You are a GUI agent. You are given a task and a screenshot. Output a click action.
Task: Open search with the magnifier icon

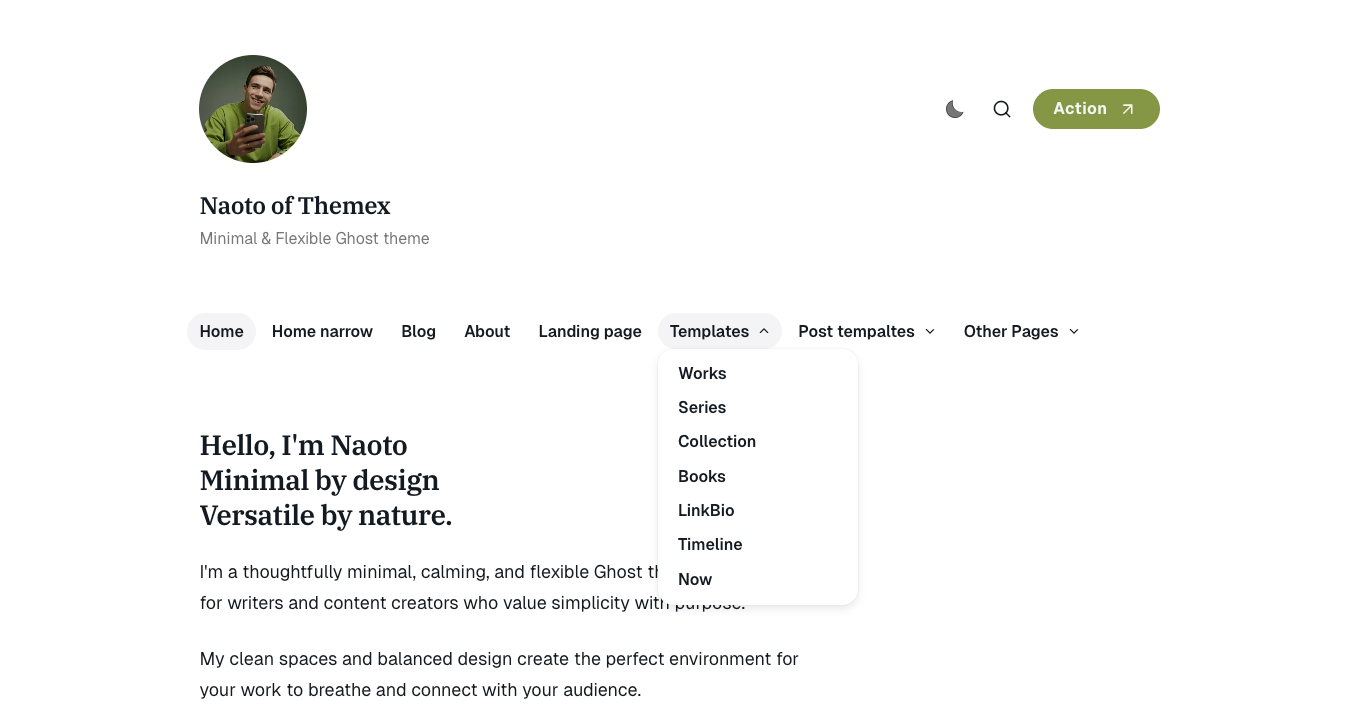pyautogui.click(x=1001, y=109)
